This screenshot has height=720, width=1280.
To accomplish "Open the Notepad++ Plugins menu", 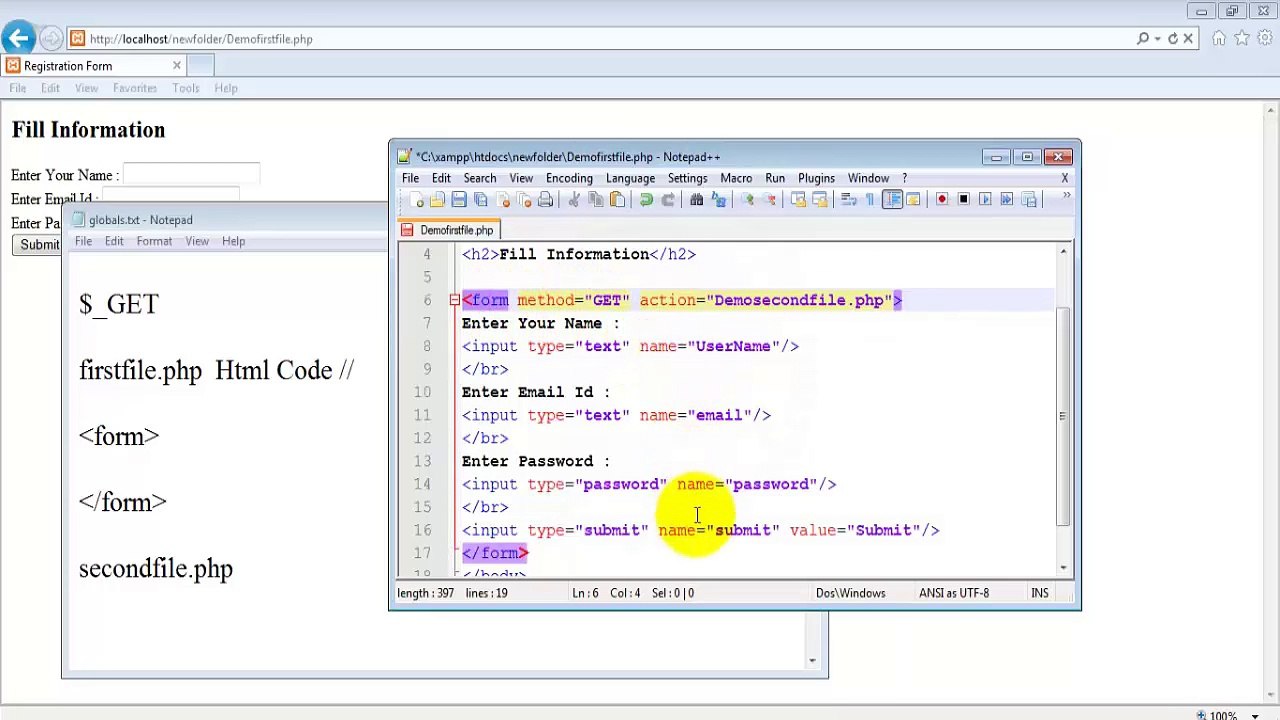I will [816, 178].
